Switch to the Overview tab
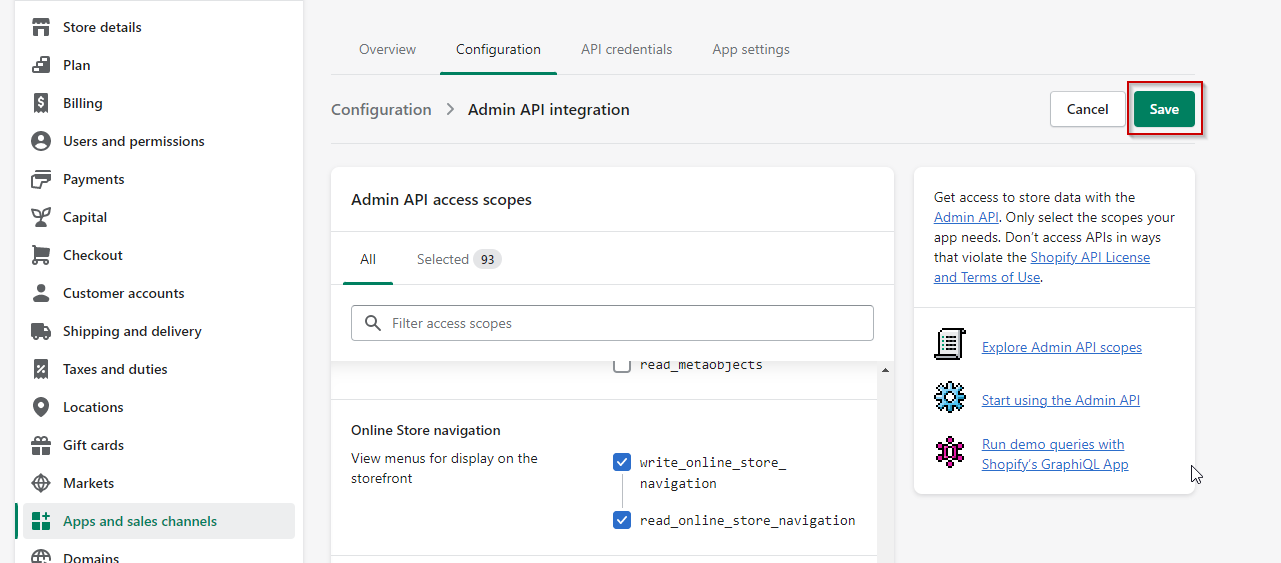Image resolution: width=1281 pixels, height=563 pixels. (387, 49)
